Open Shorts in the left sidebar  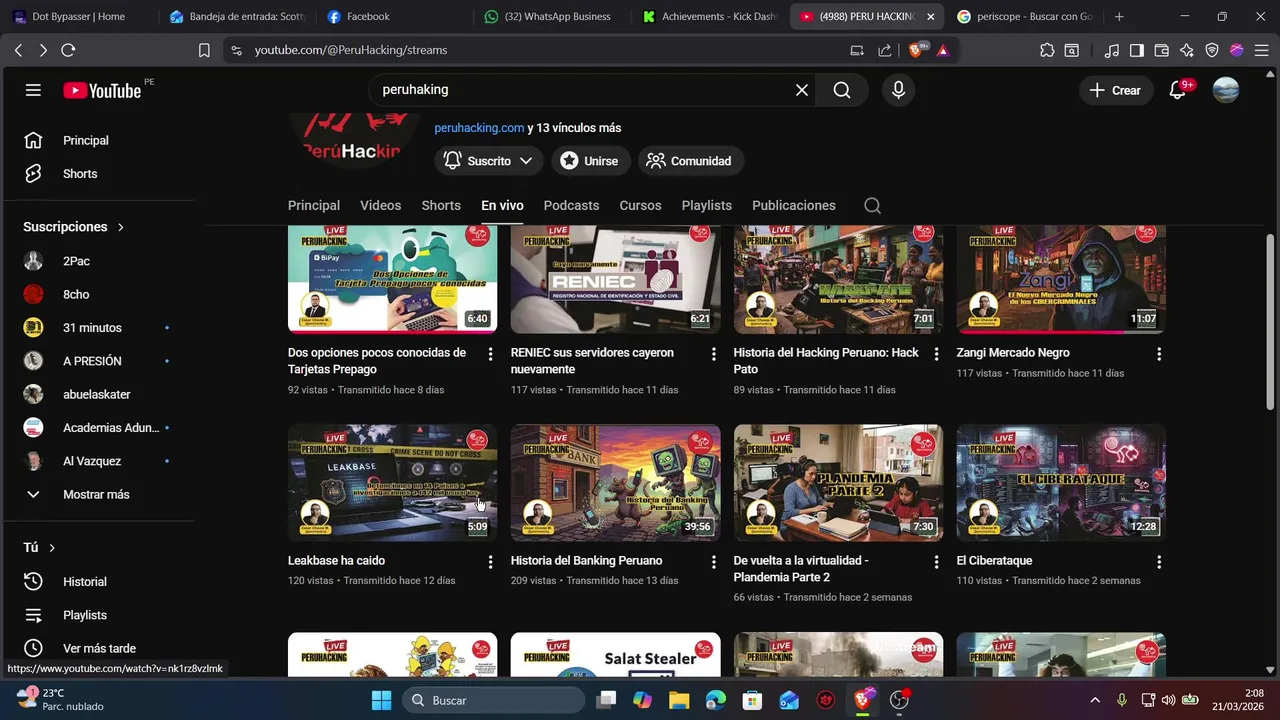[x=96, y=174]
